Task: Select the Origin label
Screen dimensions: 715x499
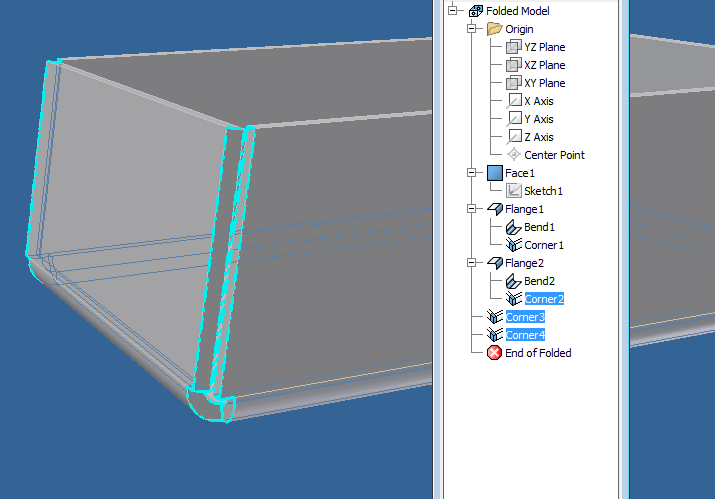Action: click(519, 29)
